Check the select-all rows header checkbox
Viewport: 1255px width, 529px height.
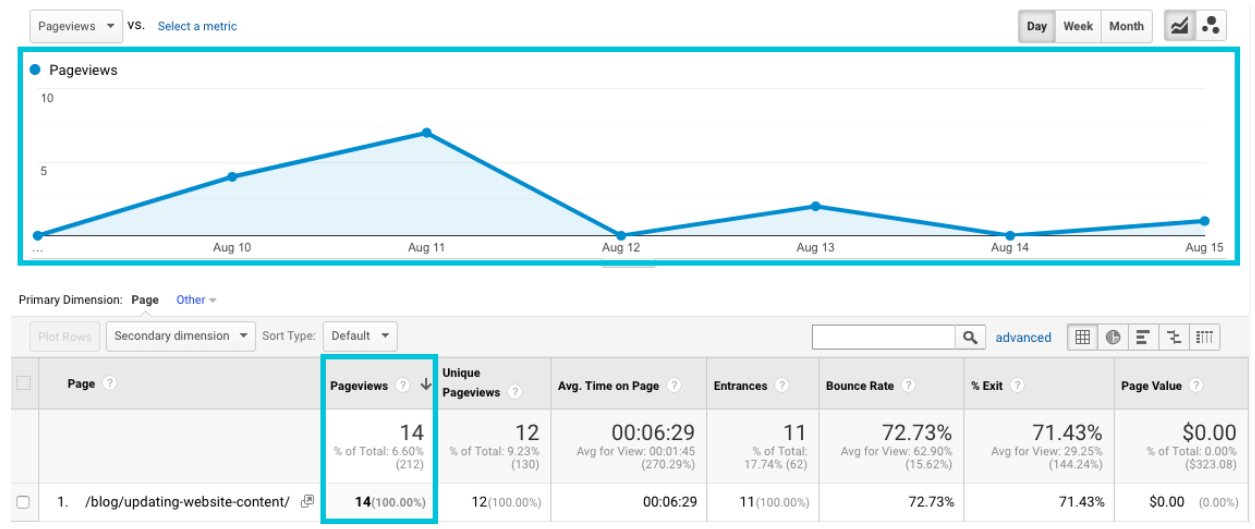point(23,384)
